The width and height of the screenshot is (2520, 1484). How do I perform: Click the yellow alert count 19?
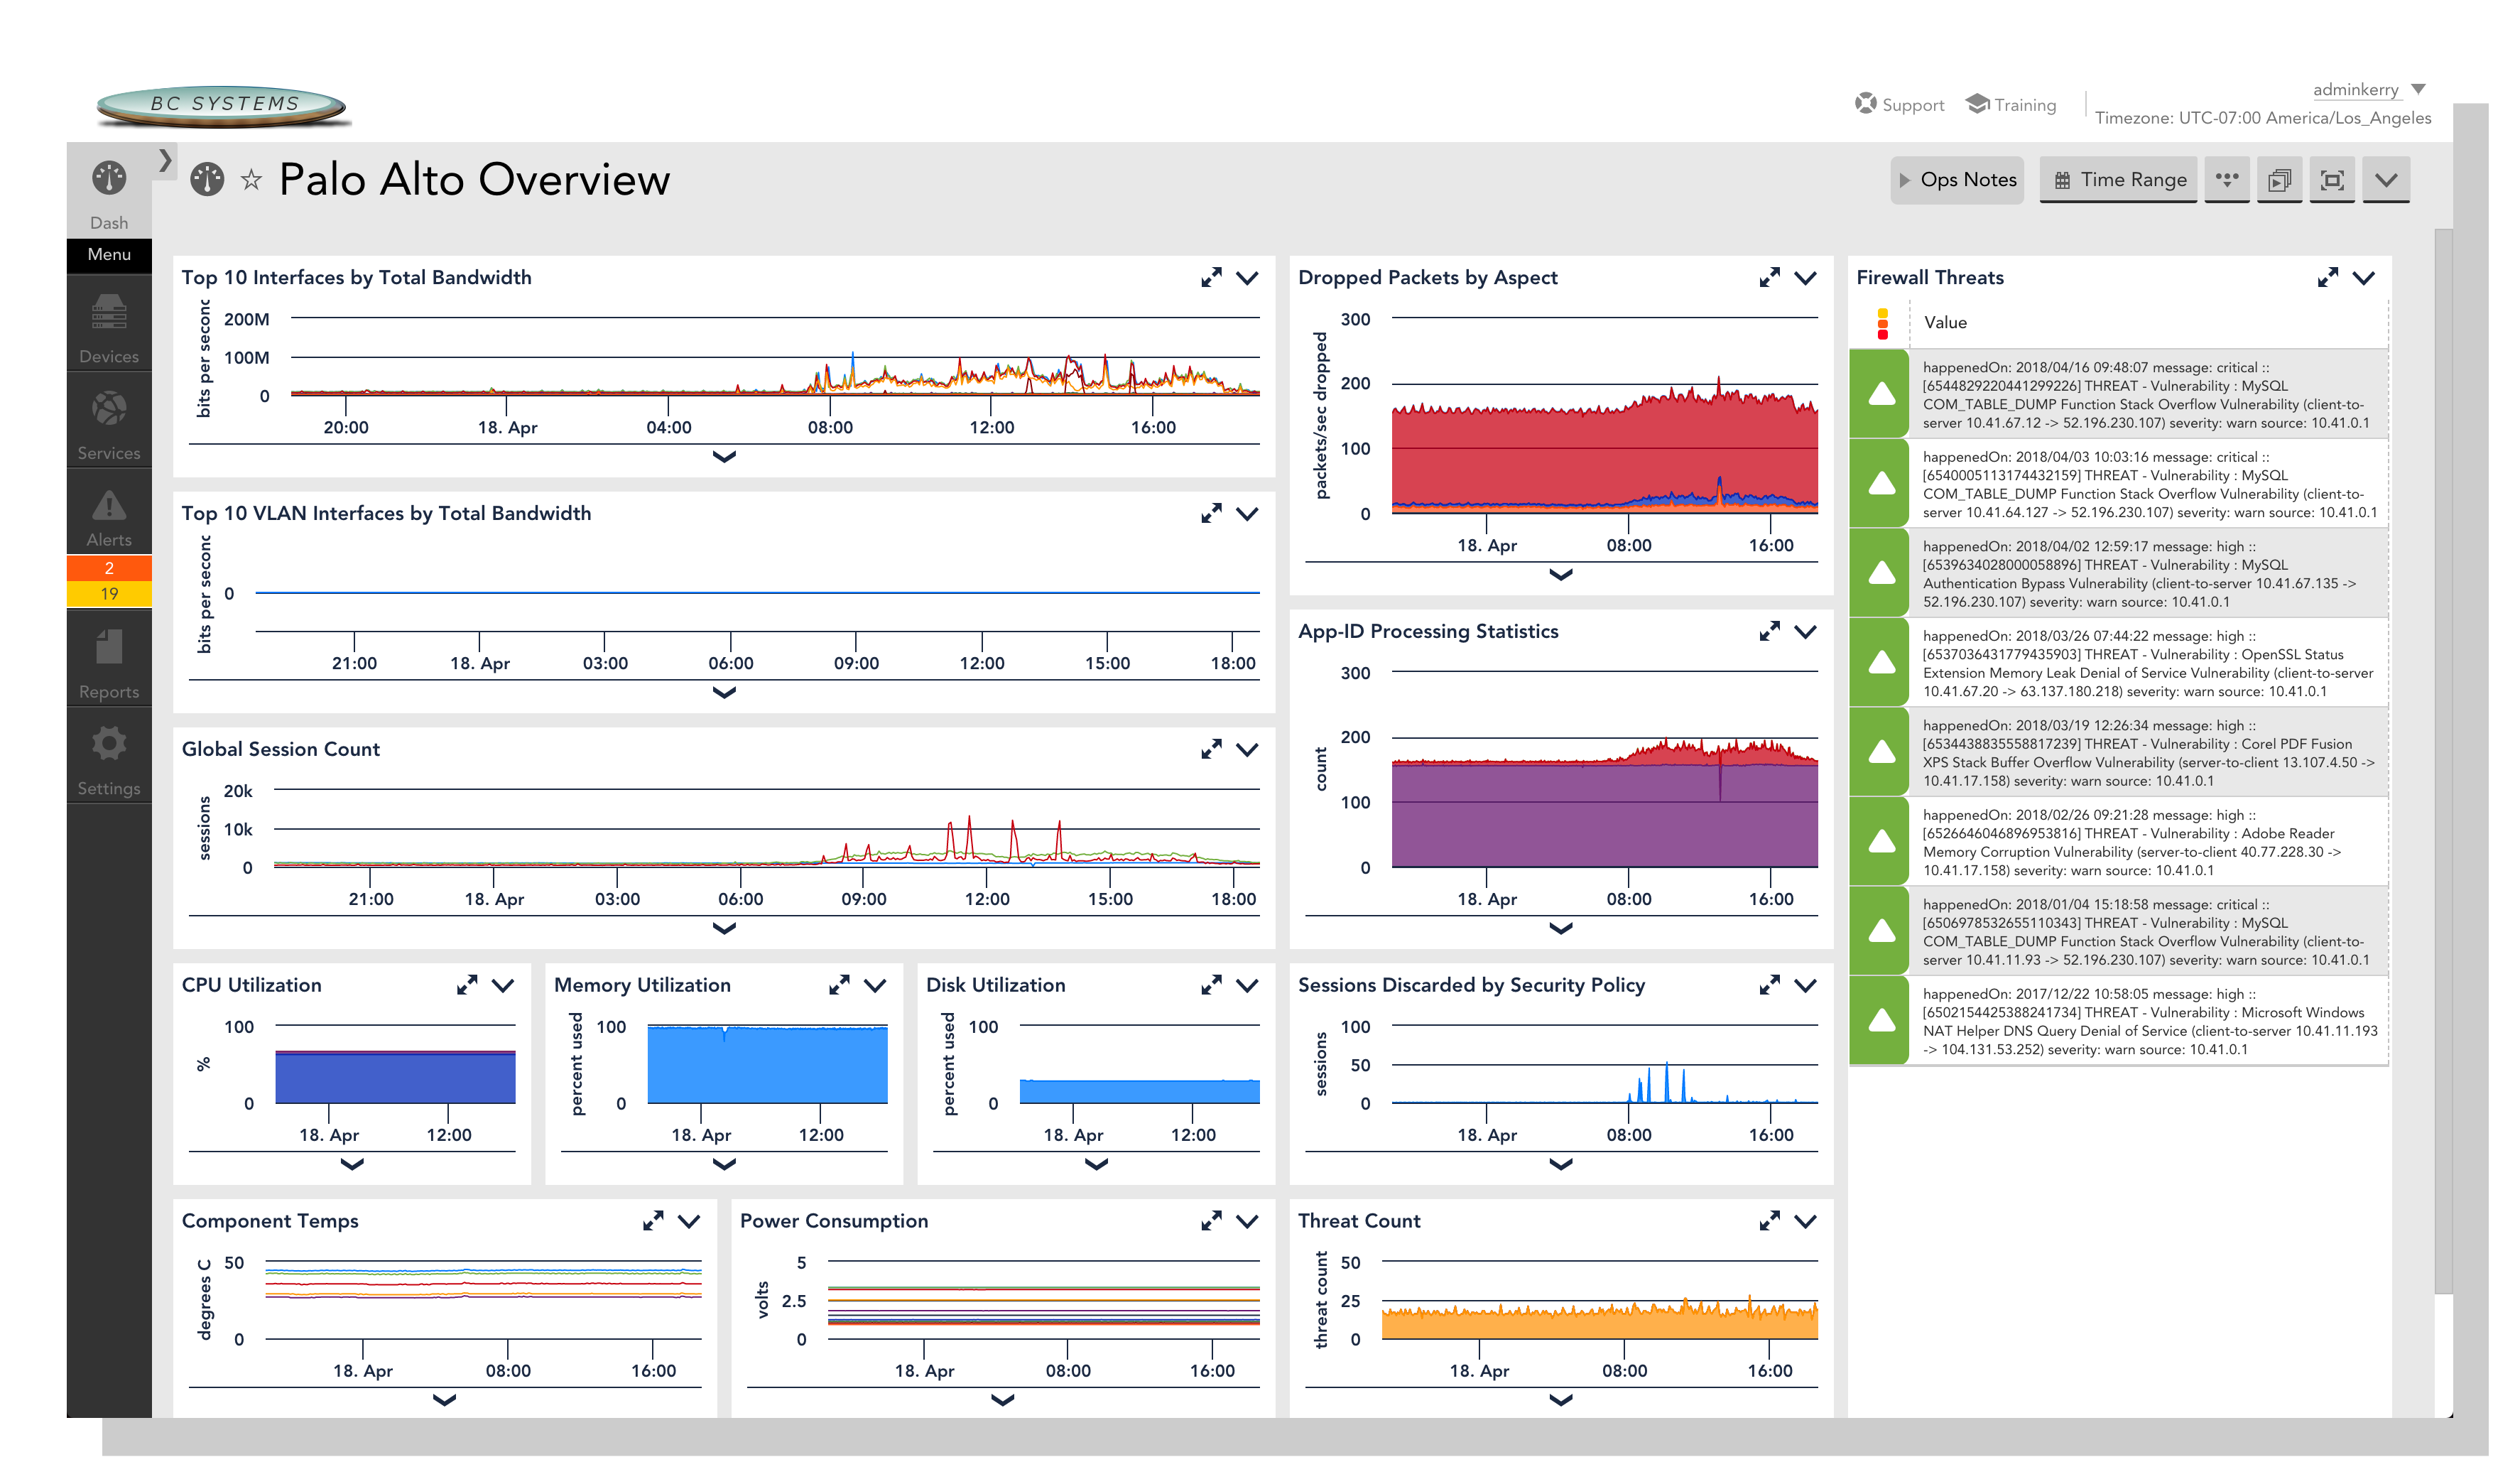point(109,594)
